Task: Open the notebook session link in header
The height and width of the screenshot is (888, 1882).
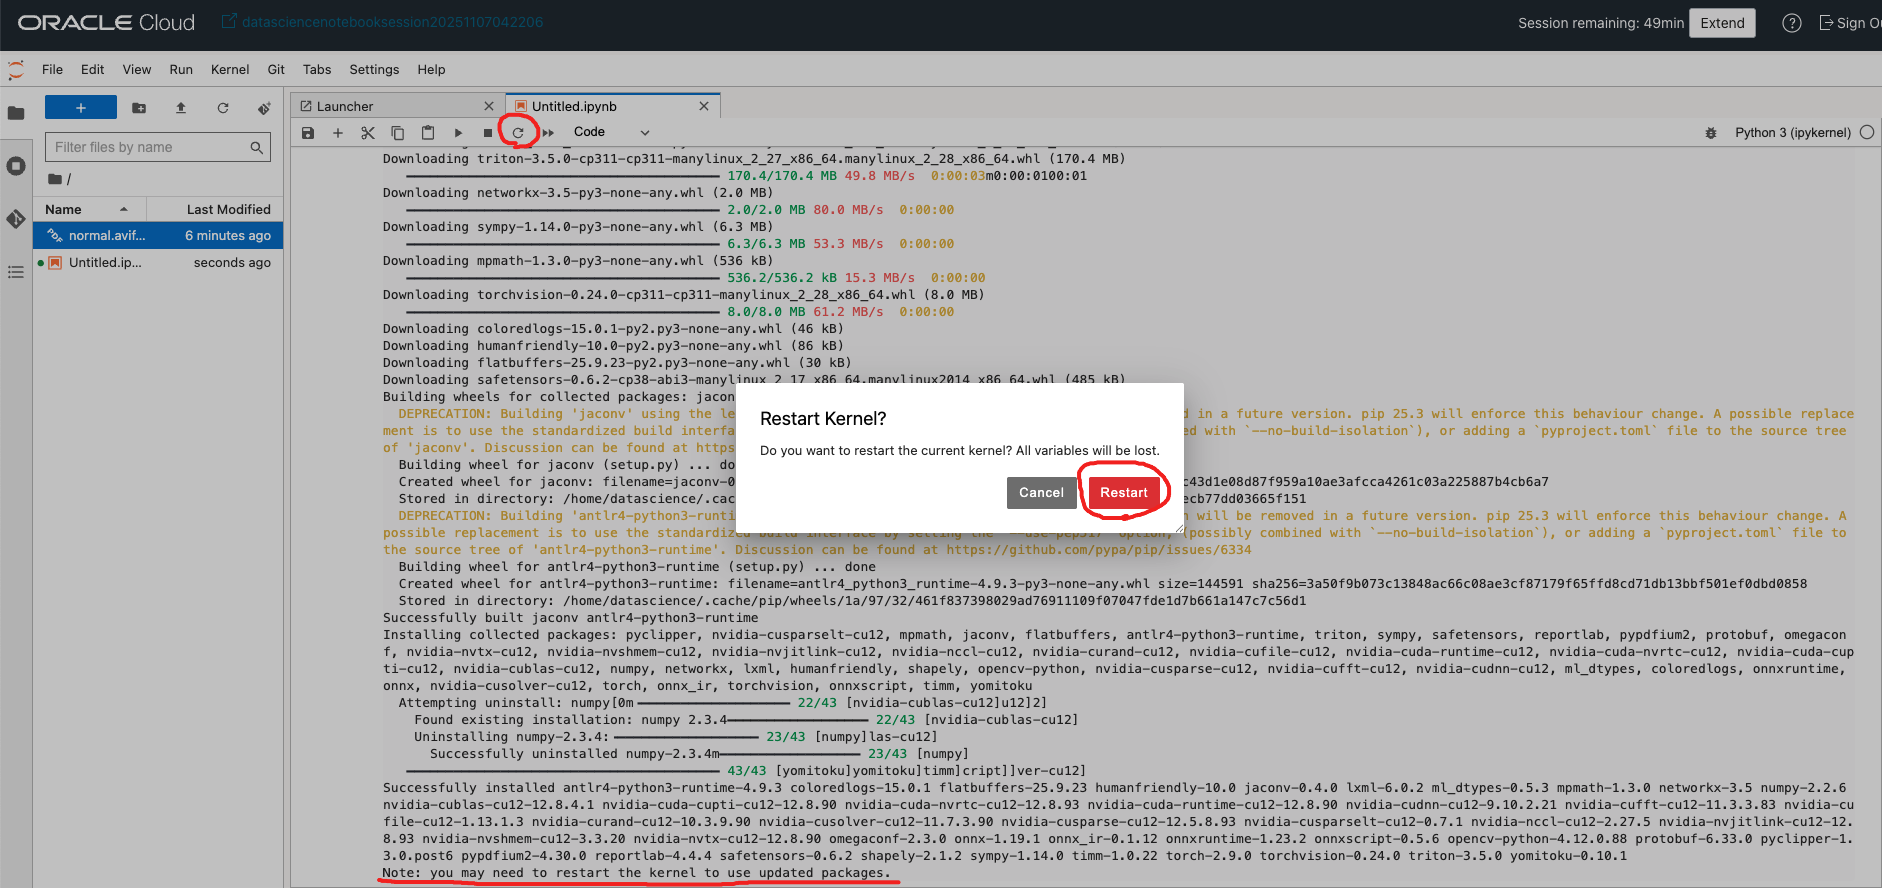Action: (382, 22)
